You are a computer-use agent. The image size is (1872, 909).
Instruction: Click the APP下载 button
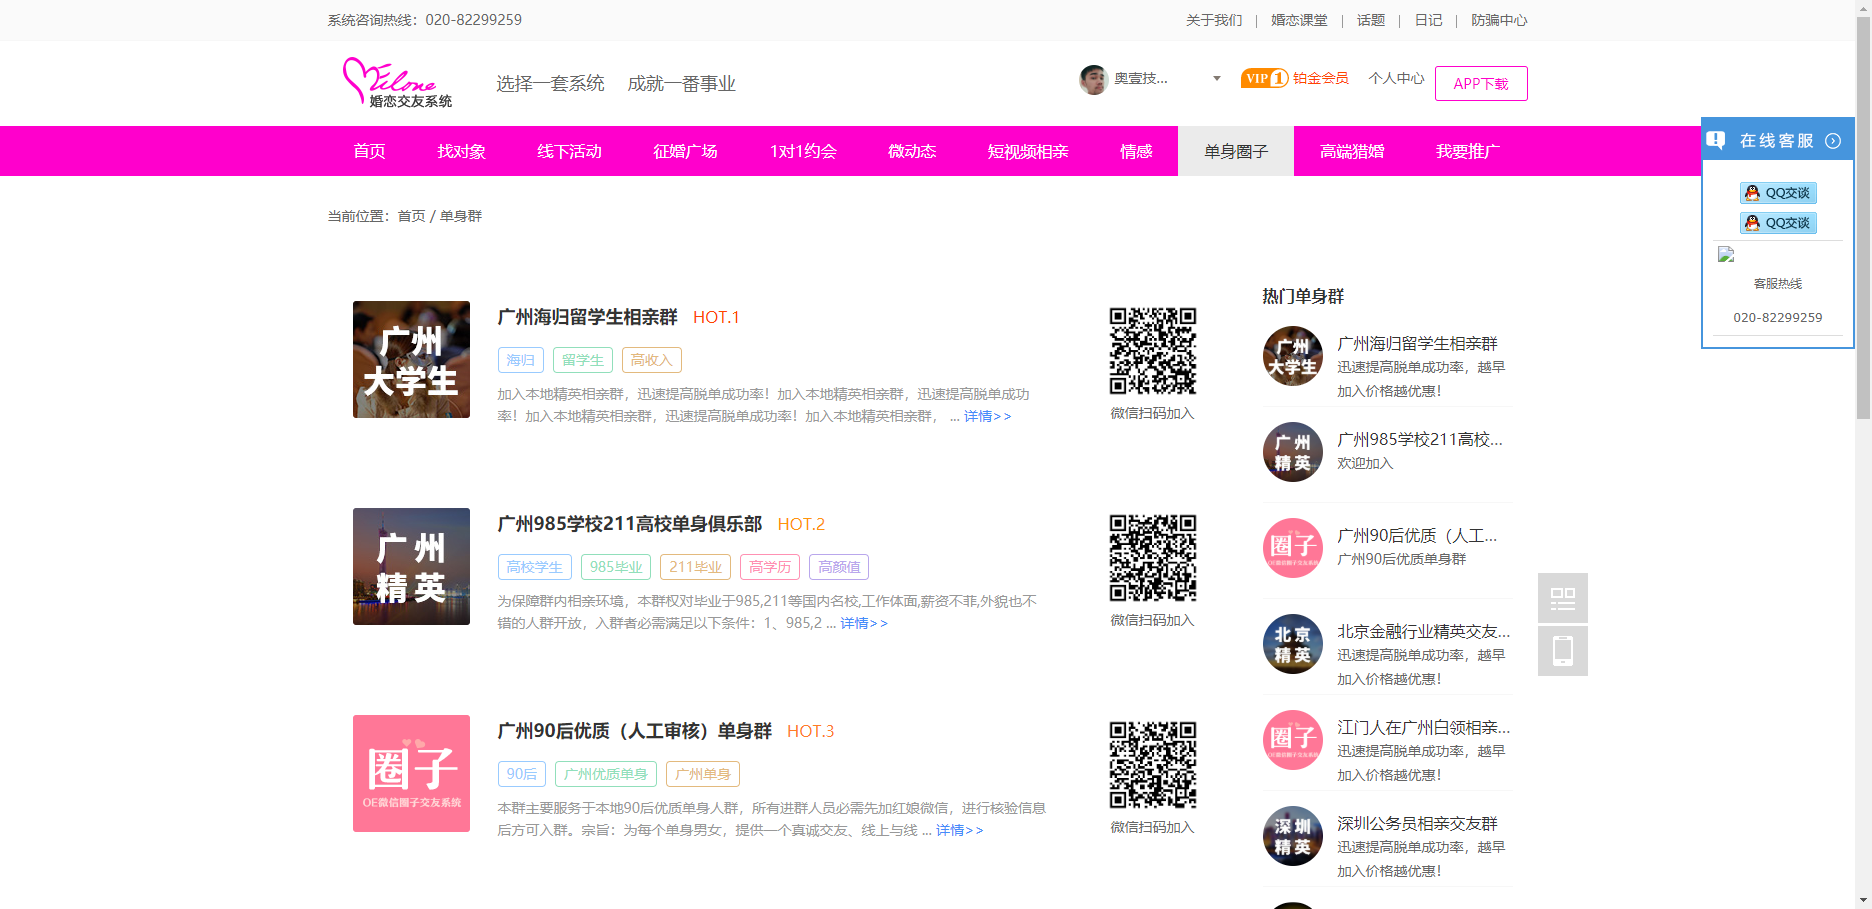tap(1481, 84)
